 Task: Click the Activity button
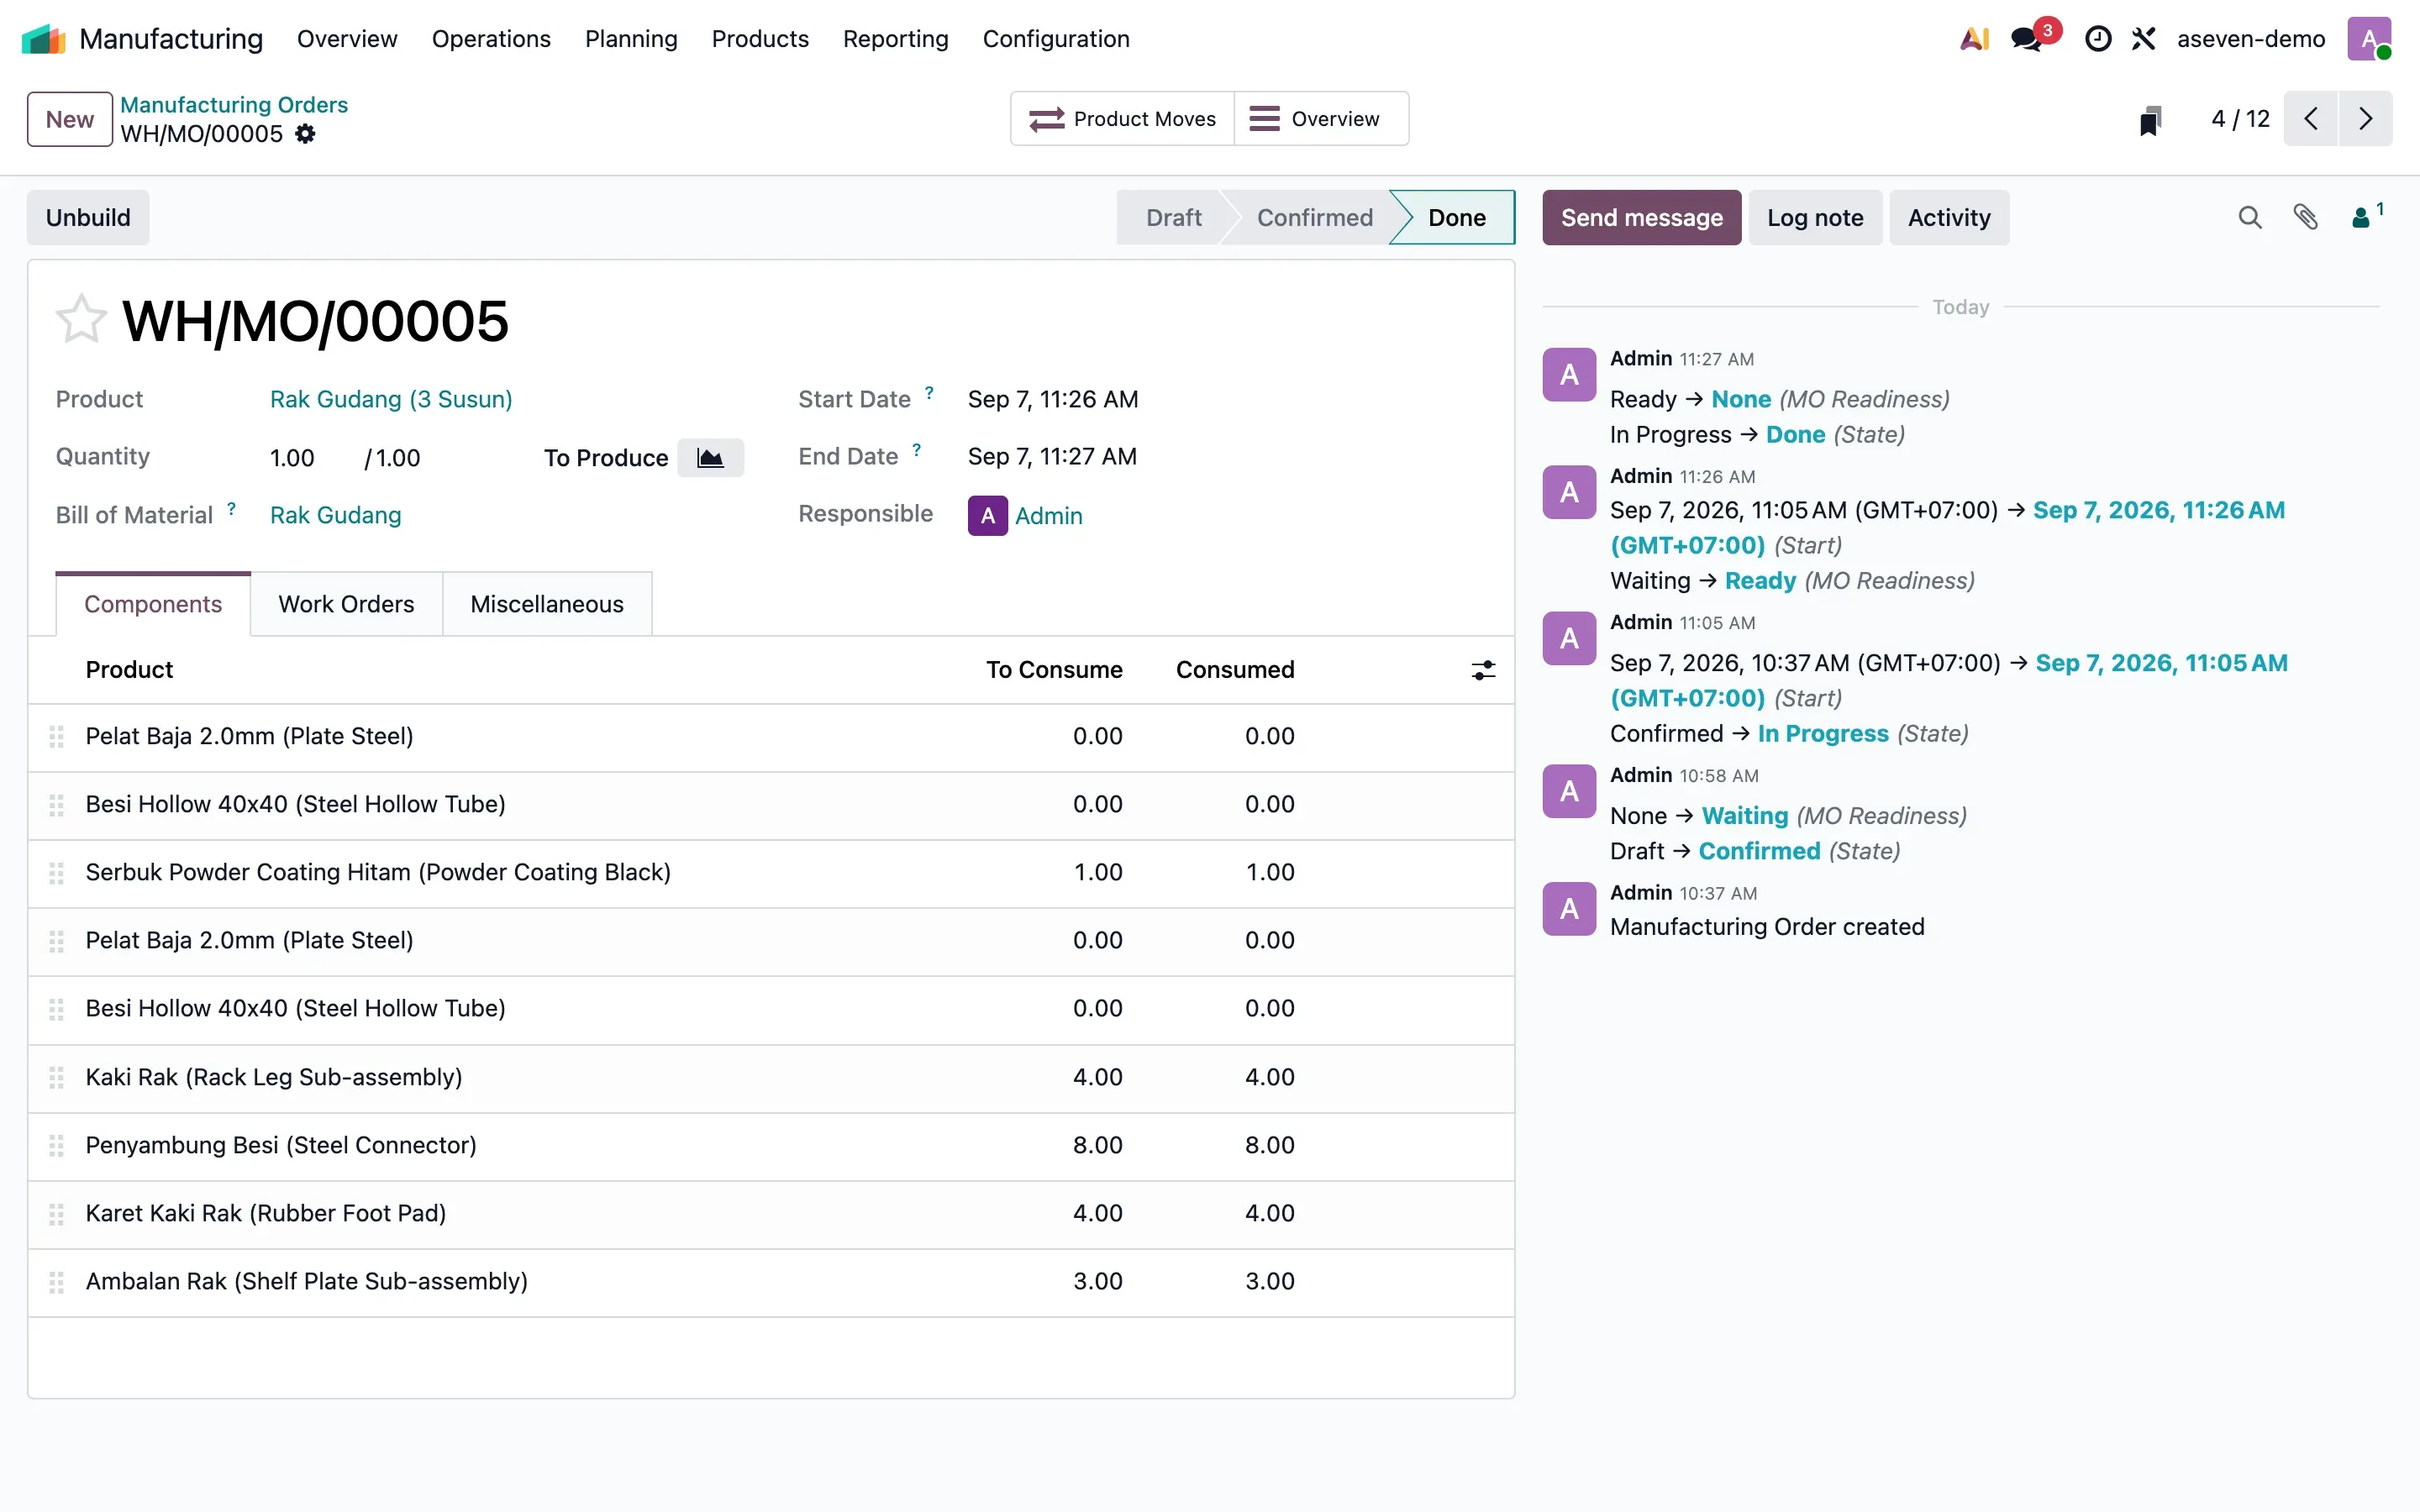tap(1949, 217)
